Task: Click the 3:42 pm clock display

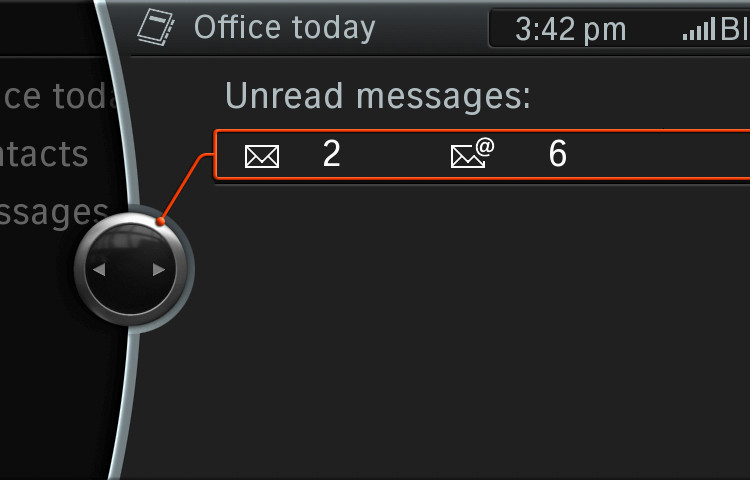Action: 570,30
